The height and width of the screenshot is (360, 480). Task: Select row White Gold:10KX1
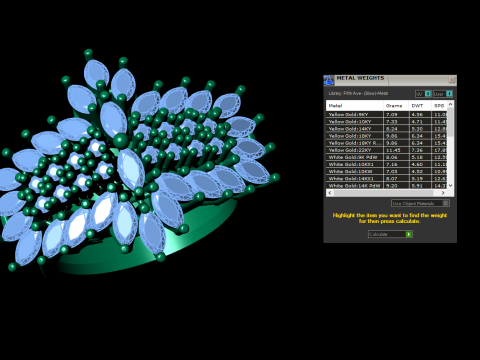(x=387, y=164)
